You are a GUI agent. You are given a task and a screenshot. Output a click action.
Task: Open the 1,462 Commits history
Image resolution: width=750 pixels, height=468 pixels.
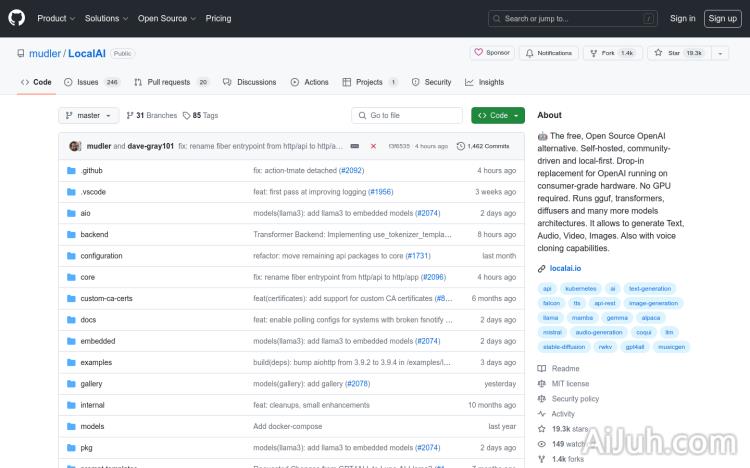point(483,146)
